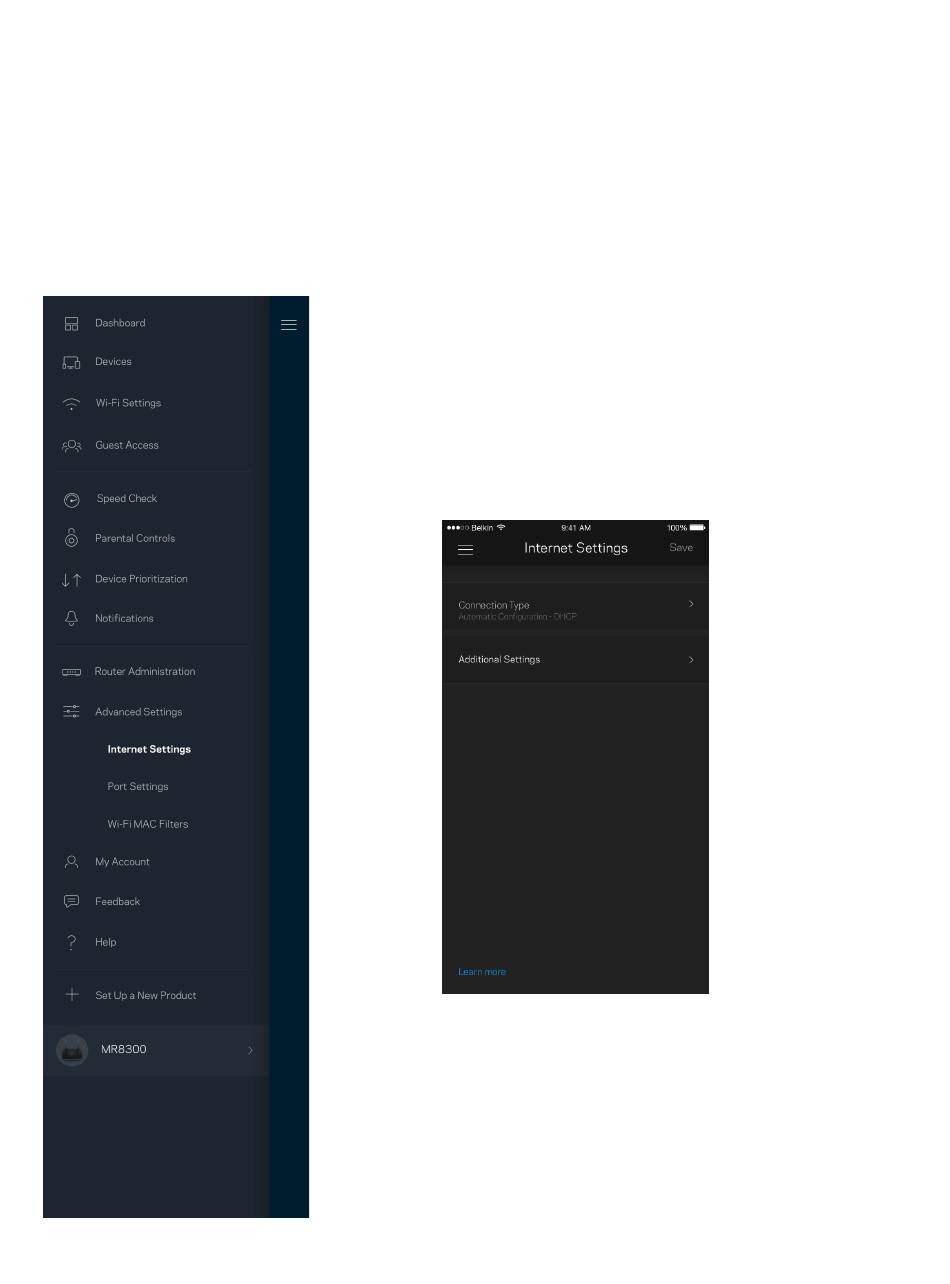
Task: Open Internet Settings in the sidebar
Action: 149,749
